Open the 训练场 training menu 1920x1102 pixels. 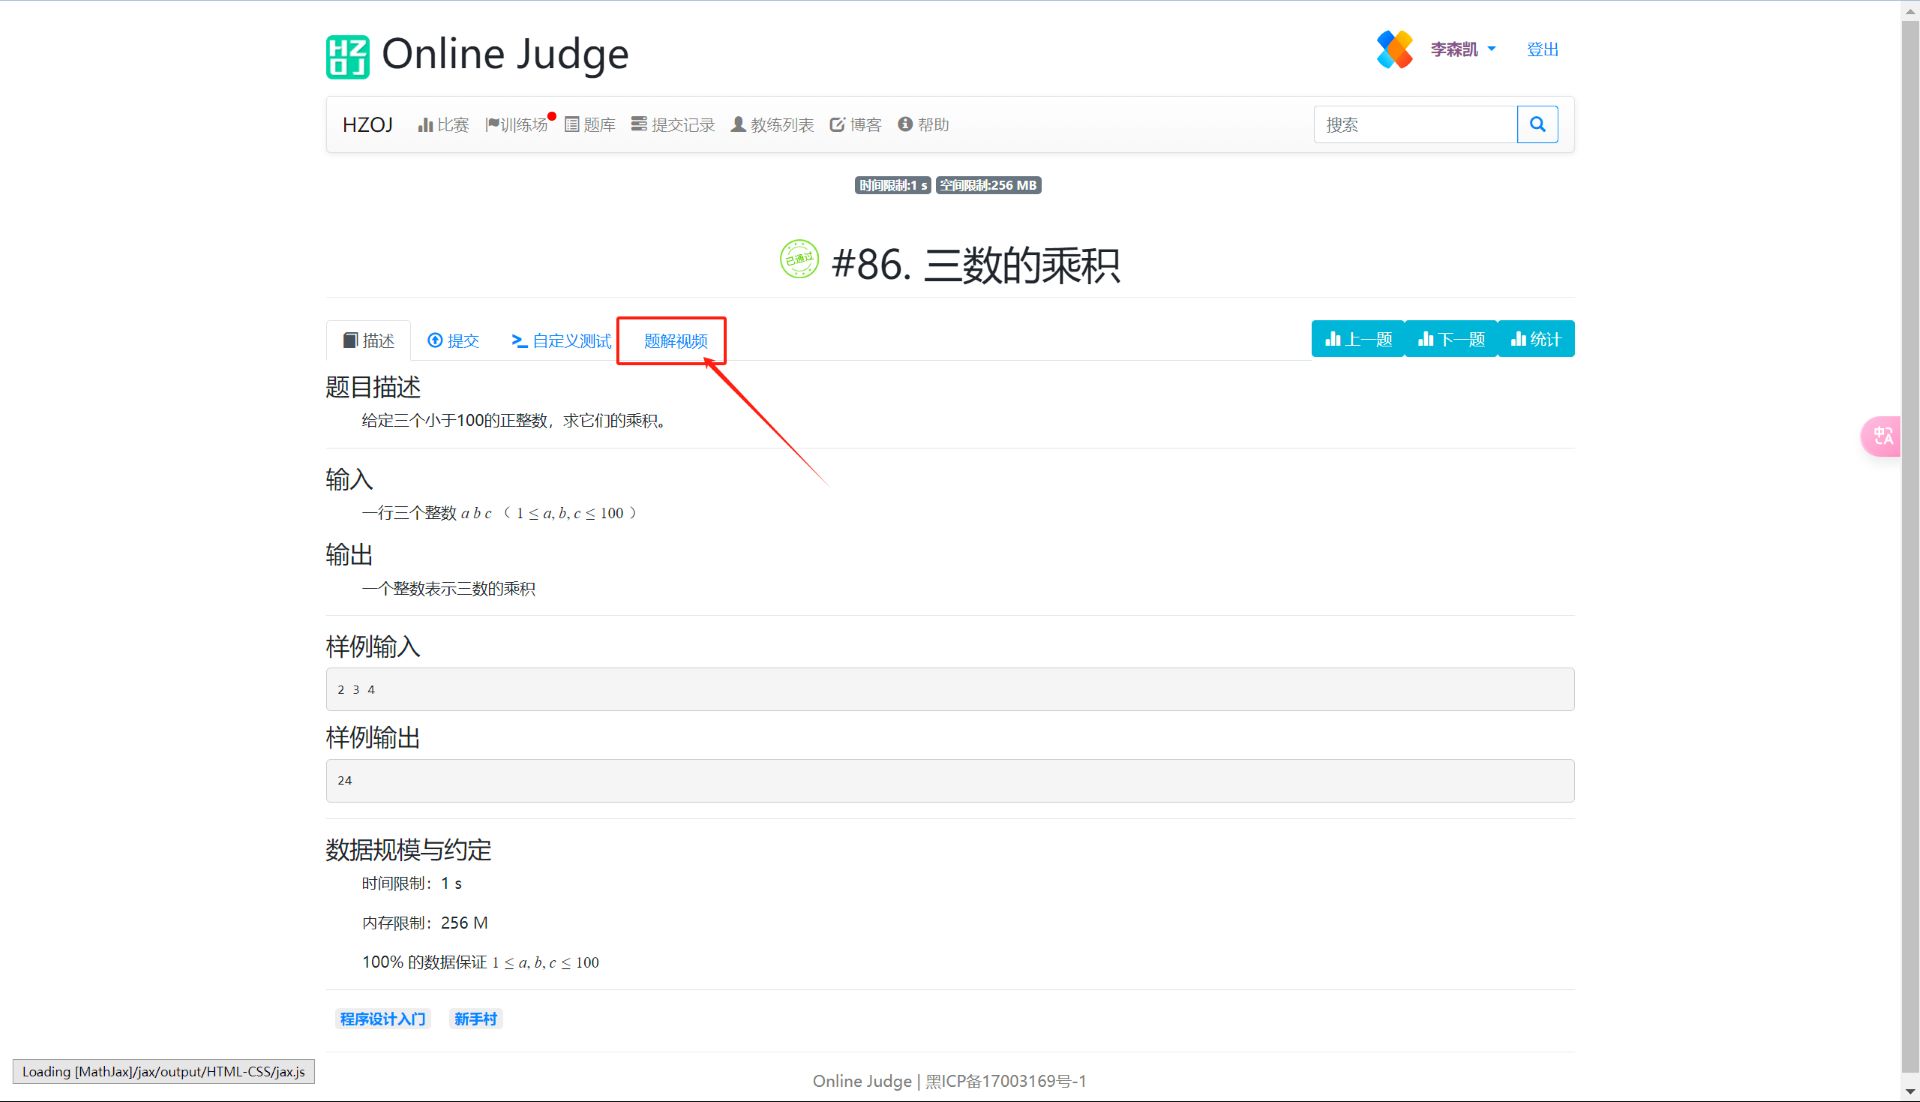(x=517, y=125)
